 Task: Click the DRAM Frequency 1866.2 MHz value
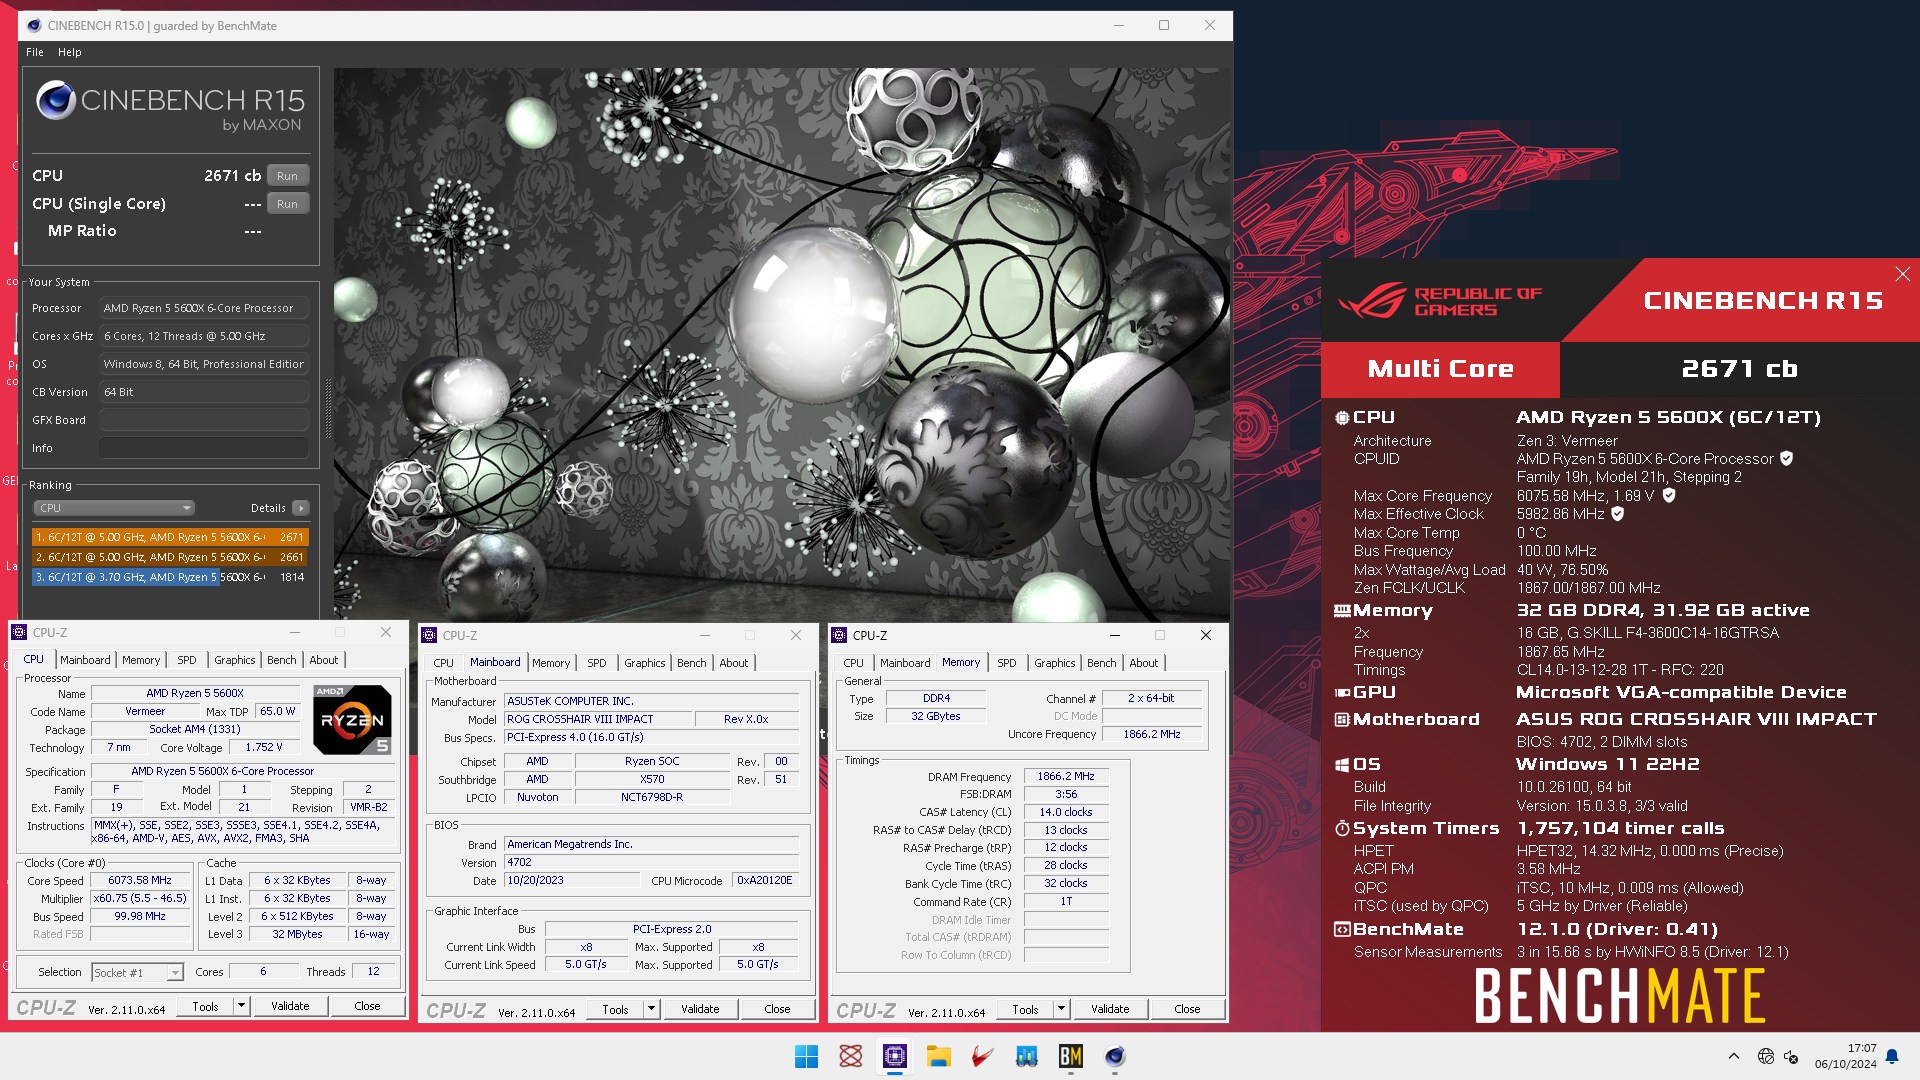click(1066, 777)
